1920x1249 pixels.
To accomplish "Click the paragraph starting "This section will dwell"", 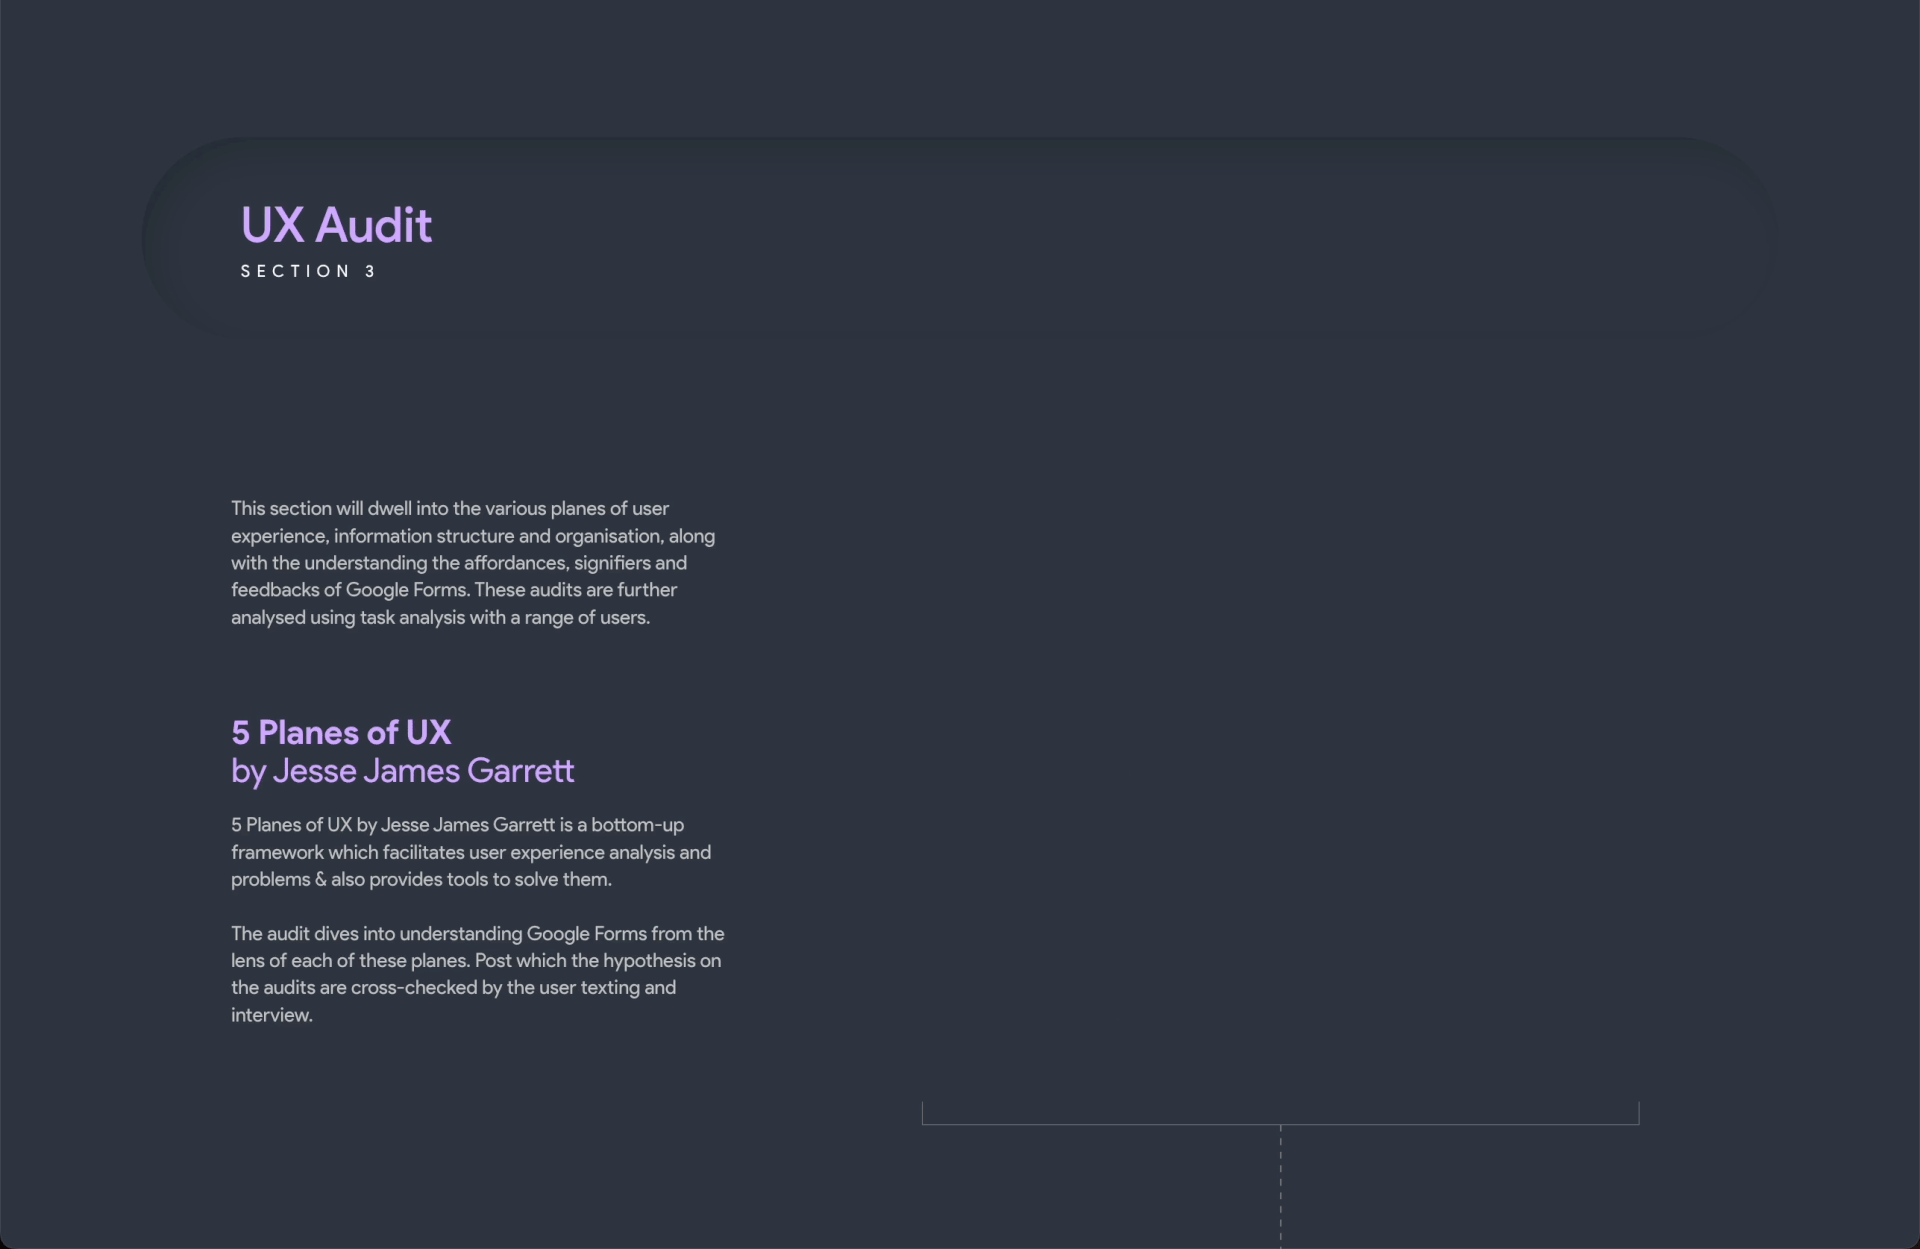I will pos(473,563).
